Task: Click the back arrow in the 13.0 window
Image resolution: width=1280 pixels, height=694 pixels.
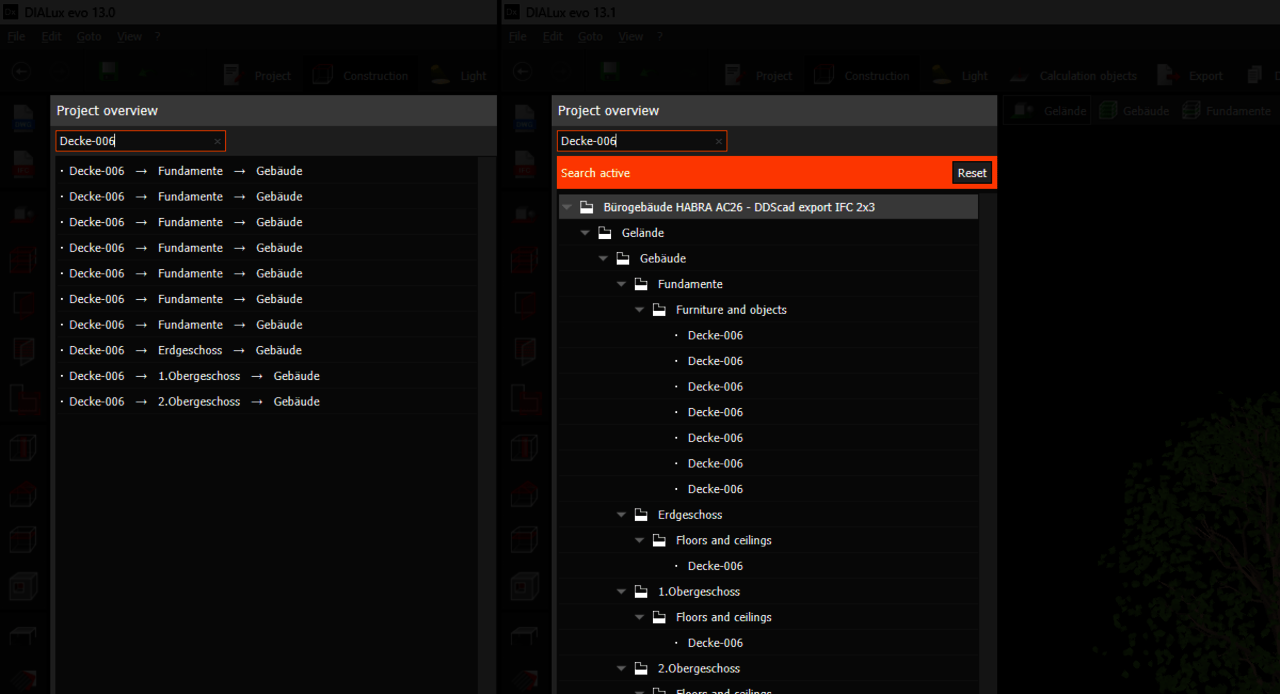Action: point(21,72)
